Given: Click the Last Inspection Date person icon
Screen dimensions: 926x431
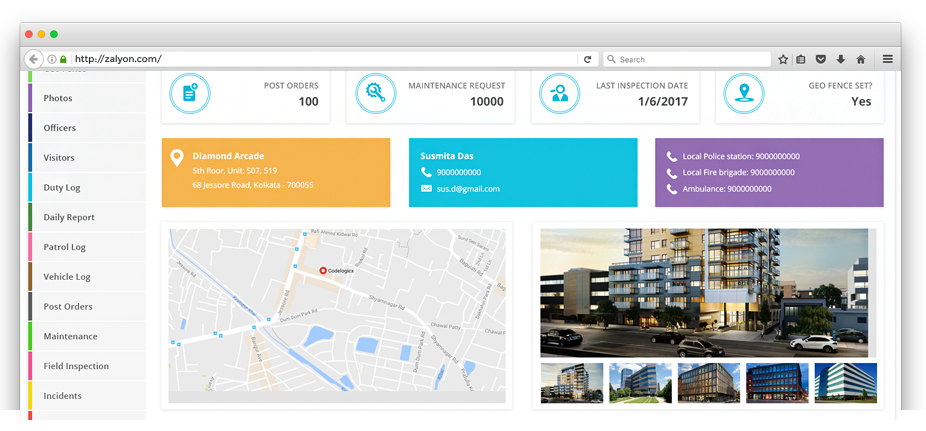Looking at the screenshot, I should pos(558,94).
